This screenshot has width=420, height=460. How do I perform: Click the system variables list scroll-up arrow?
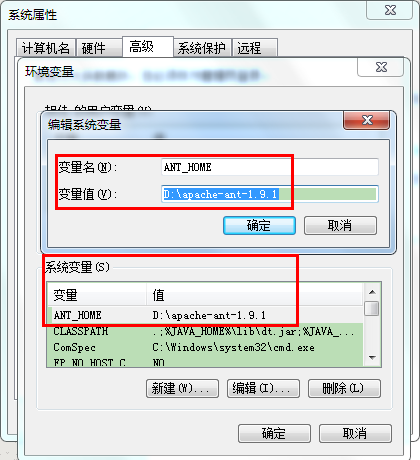(372, 292)
